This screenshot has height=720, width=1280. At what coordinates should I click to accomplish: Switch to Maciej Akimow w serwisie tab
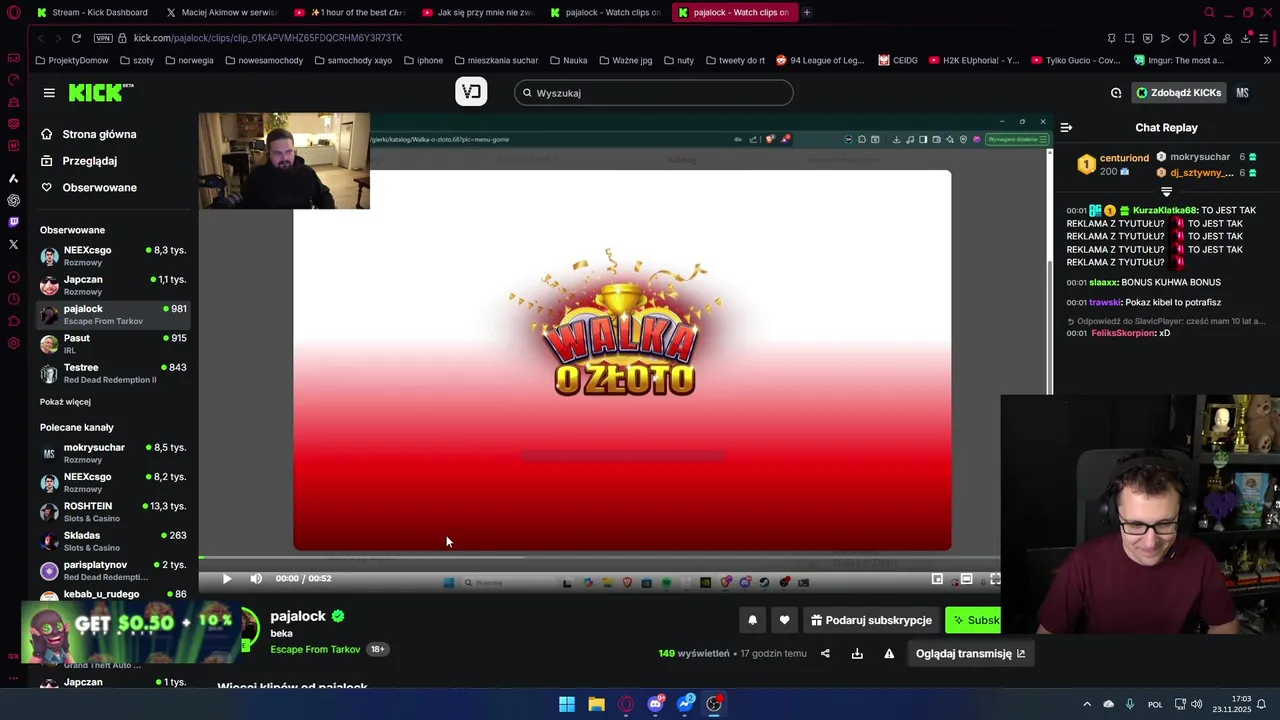222,12
